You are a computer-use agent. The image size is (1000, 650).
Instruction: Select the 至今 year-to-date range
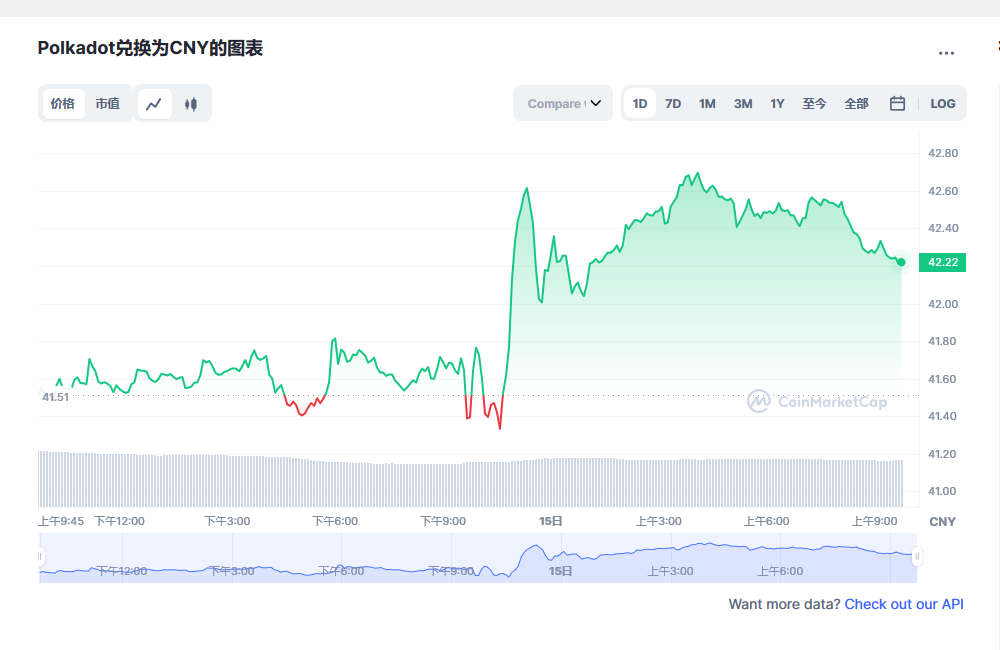[x=814, y=103]
